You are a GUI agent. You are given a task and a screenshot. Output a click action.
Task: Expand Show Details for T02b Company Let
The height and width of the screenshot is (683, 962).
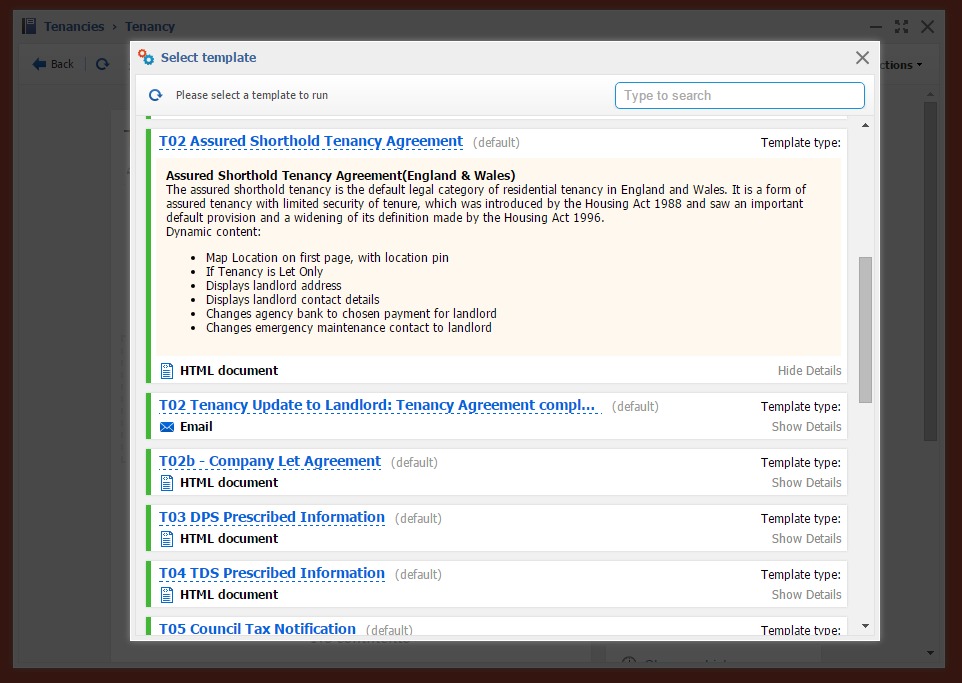(x=806, y=483)
